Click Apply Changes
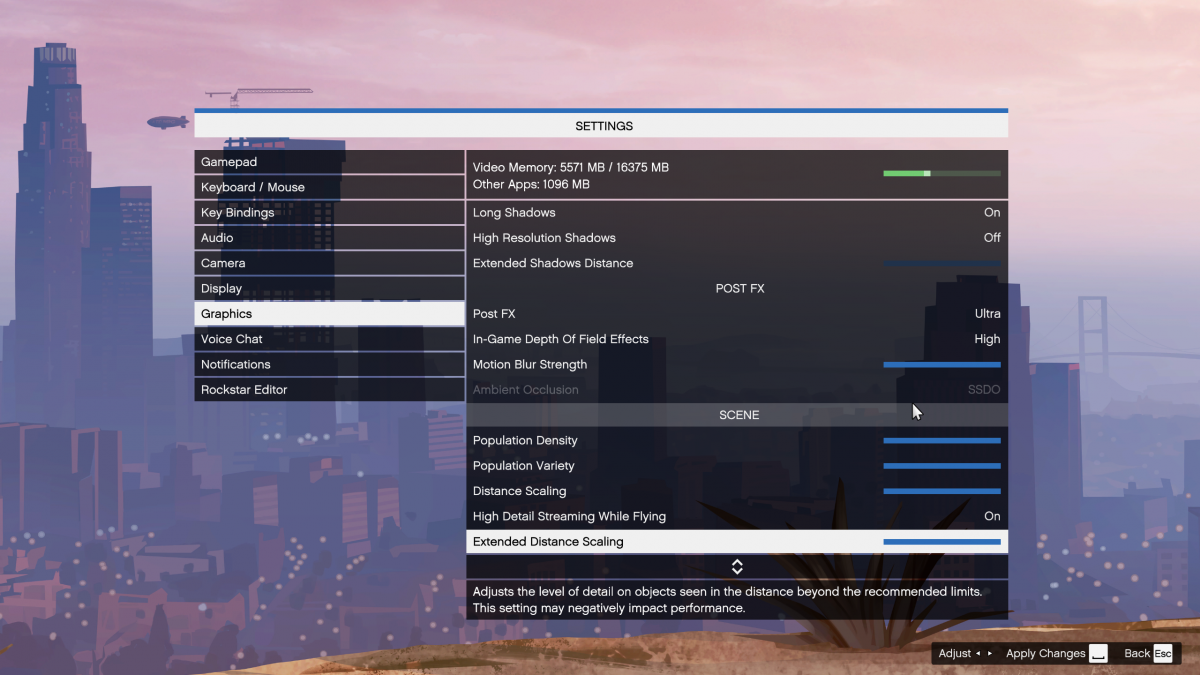Screen dimensions: 1200x675 [1046, 653]
